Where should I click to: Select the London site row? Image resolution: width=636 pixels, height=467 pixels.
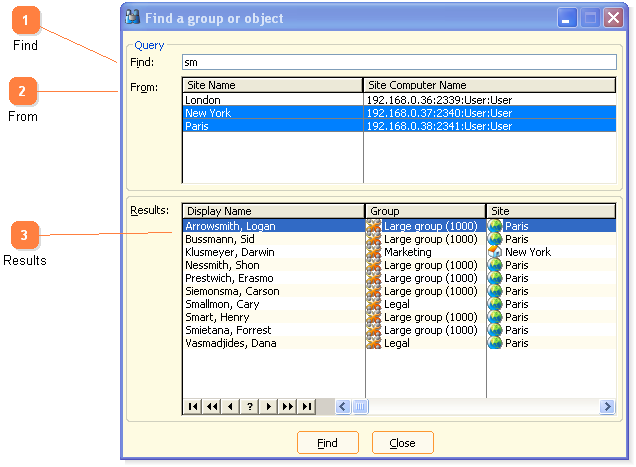click(x=399, y=100)
